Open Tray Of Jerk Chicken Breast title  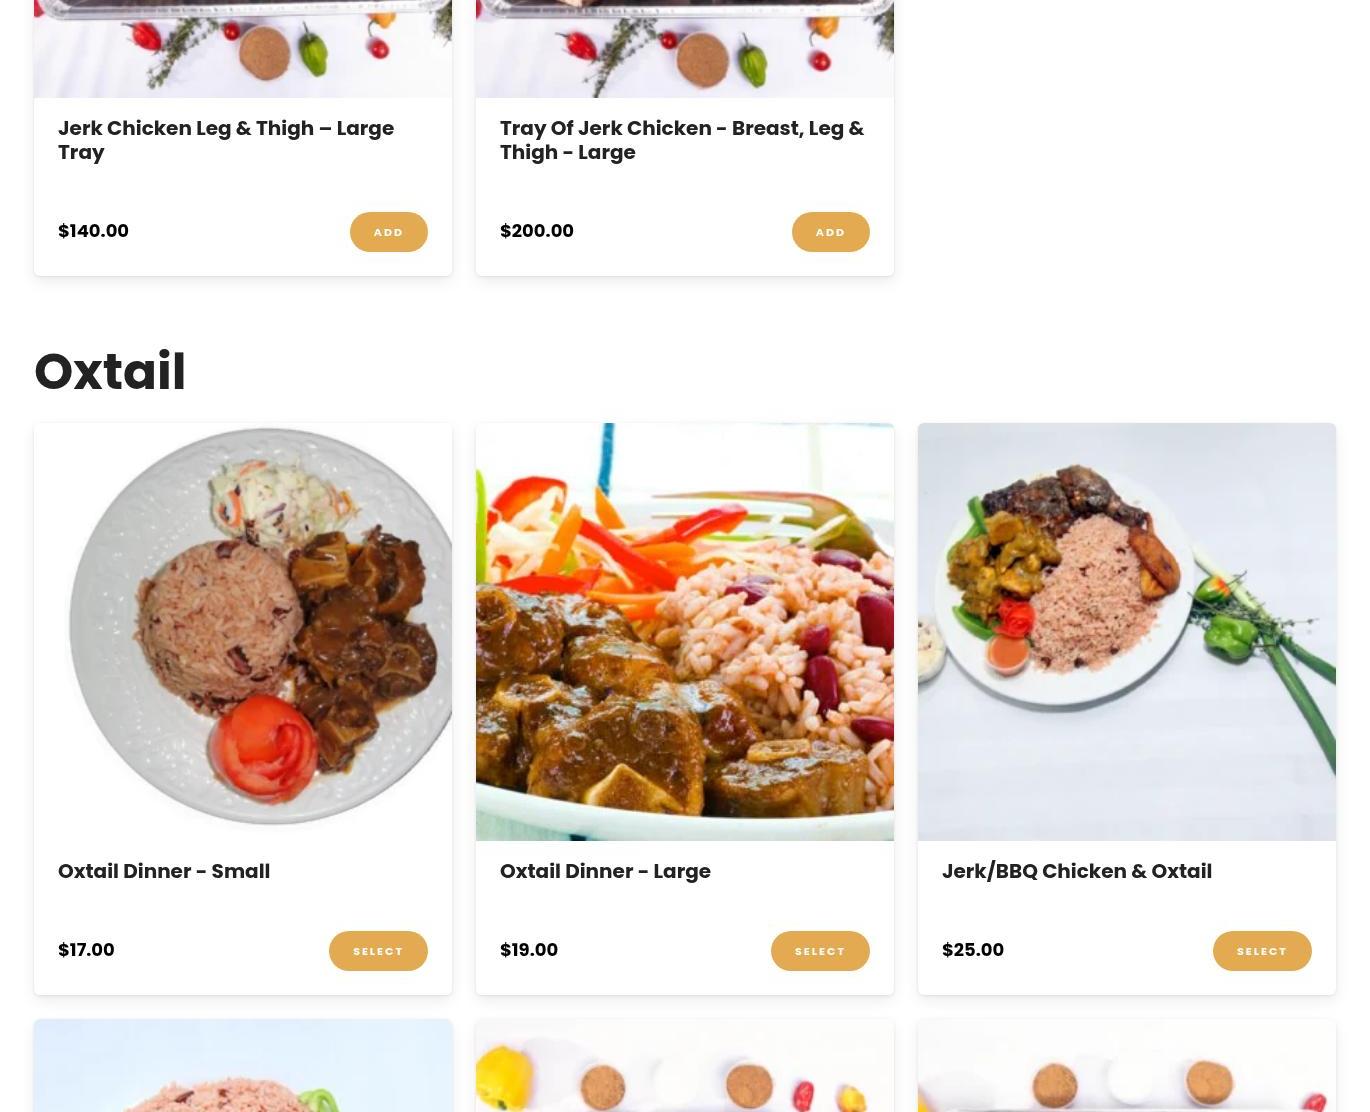point(682,140)
